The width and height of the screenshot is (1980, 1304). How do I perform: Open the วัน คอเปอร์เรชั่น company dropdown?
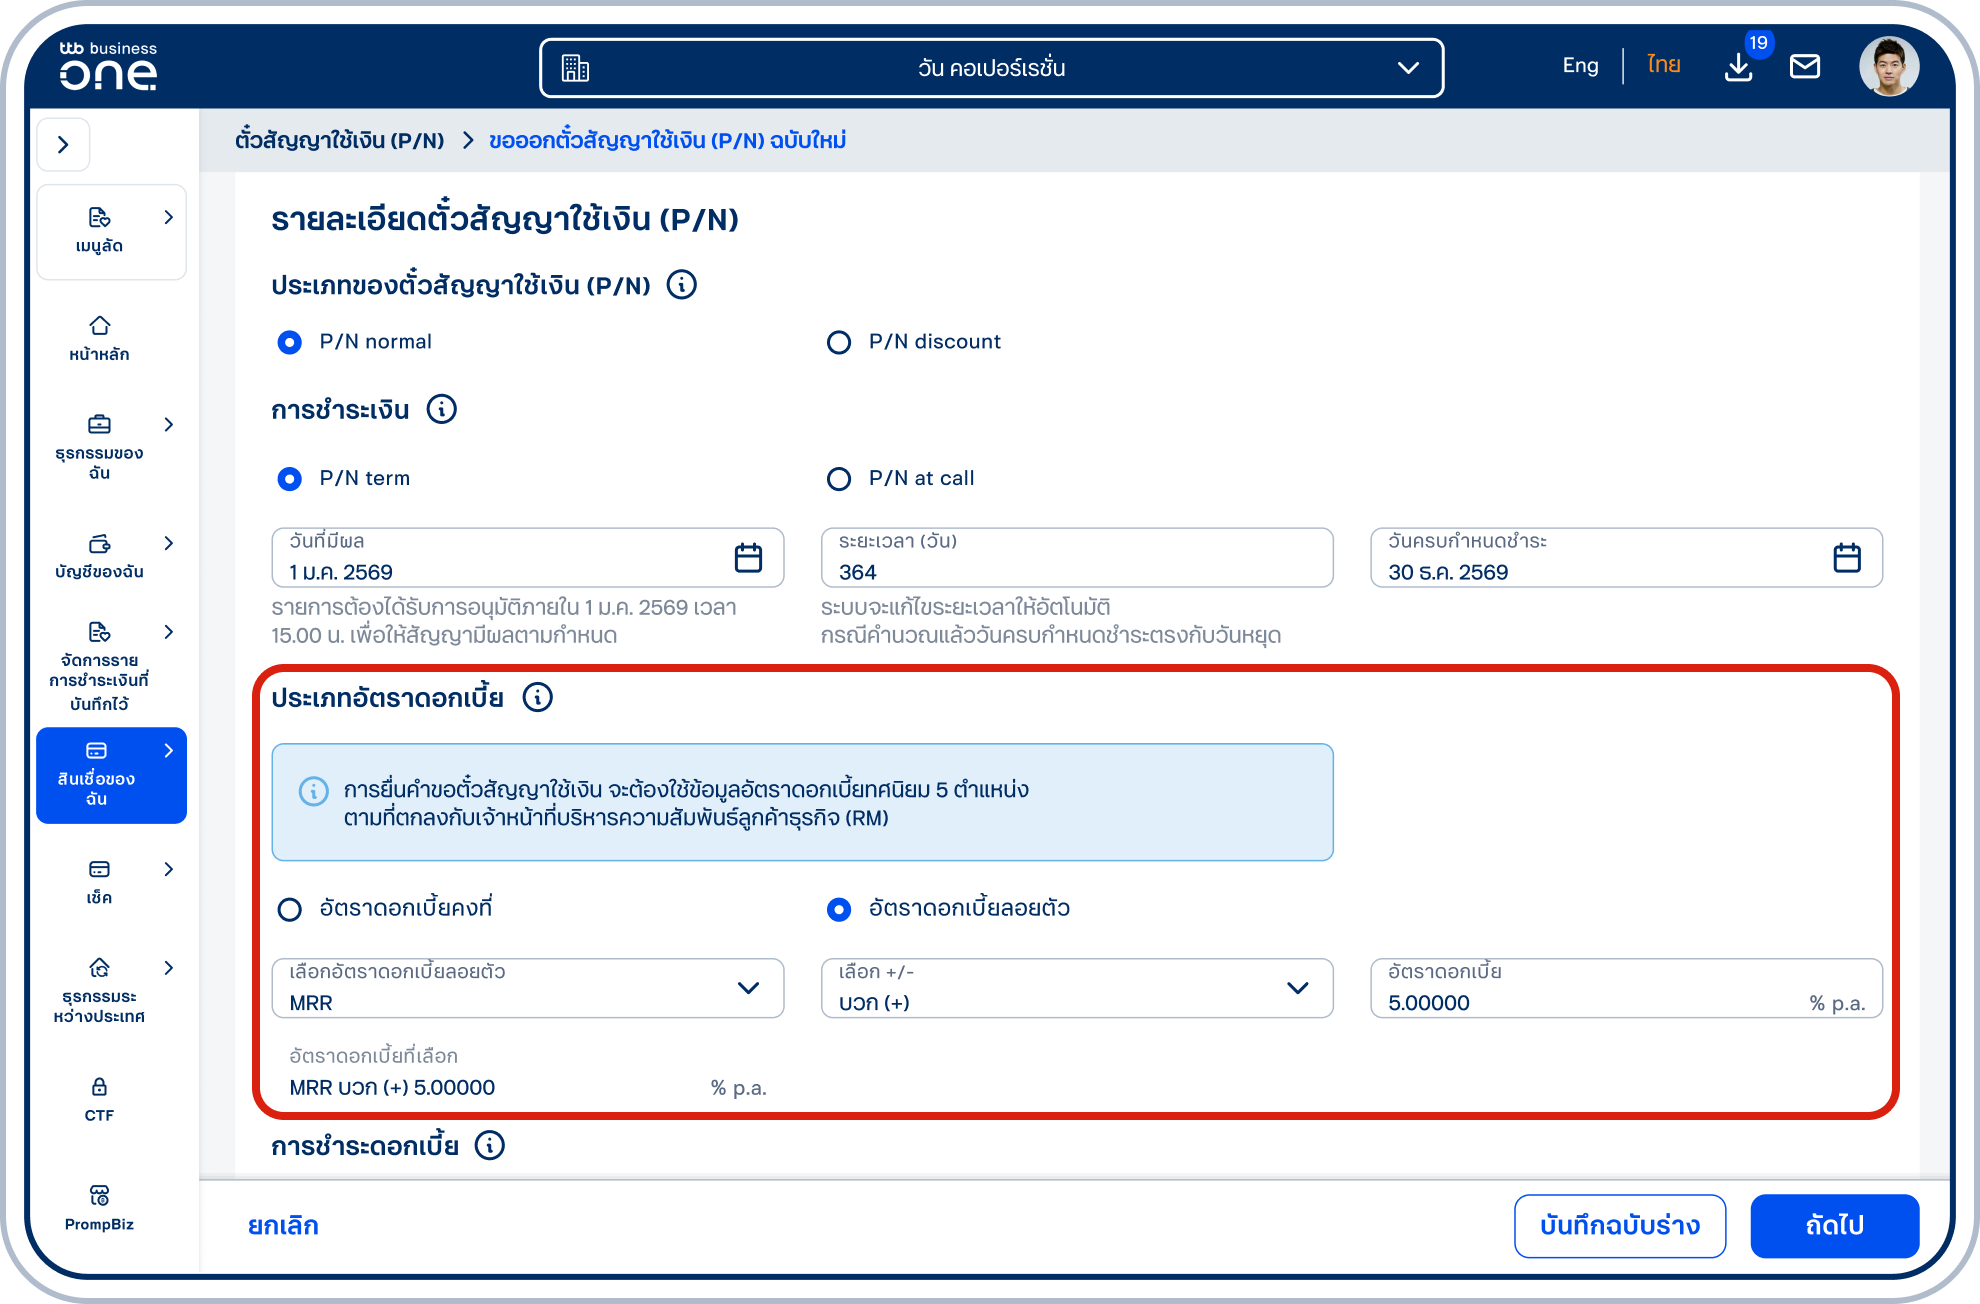tap(991, 68)
